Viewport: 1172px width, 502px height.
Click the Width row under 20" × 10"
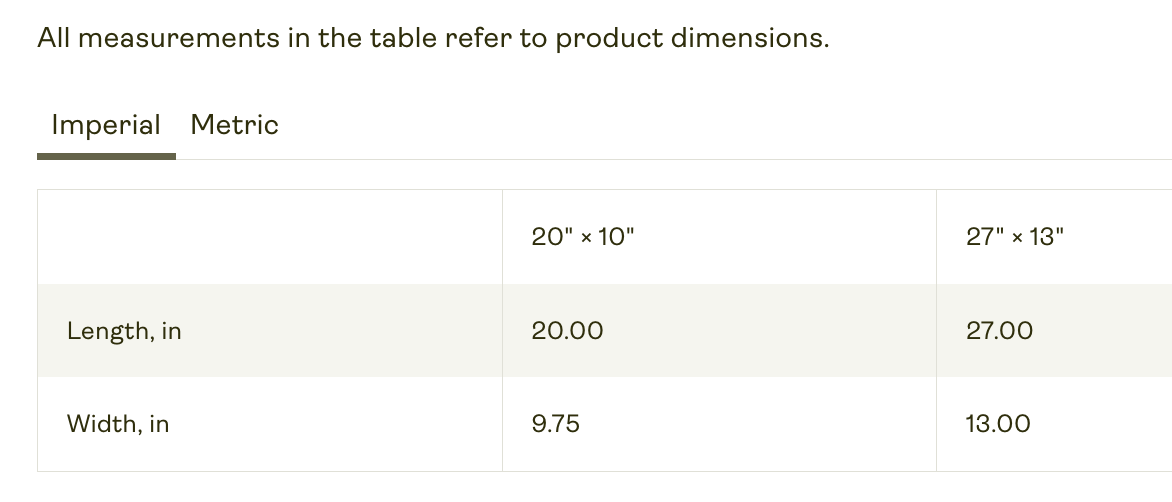(x=719, y=424)
